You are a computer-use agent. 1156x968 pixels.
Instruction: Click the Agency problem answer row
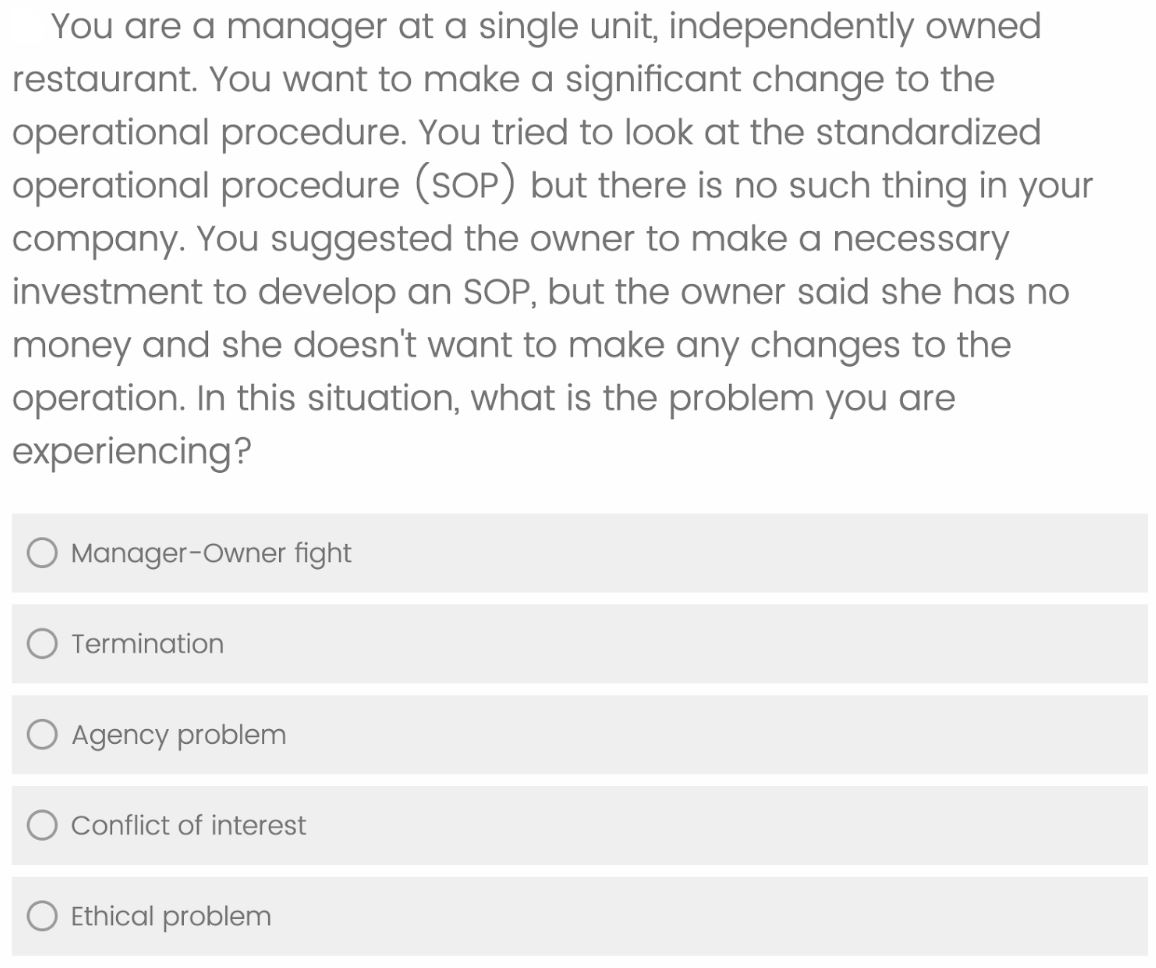pos(578,734)
